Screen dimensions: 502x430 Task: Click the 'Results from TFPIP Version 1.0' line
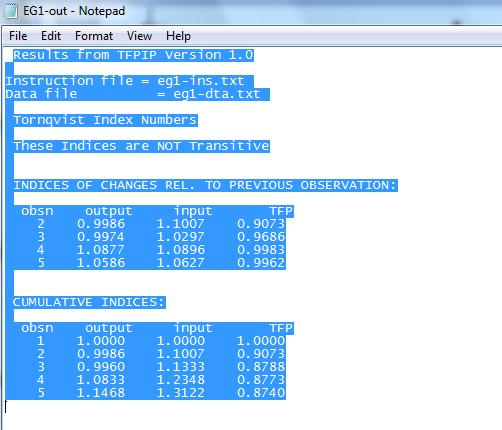pyautogui.click(x=133, y=55)
